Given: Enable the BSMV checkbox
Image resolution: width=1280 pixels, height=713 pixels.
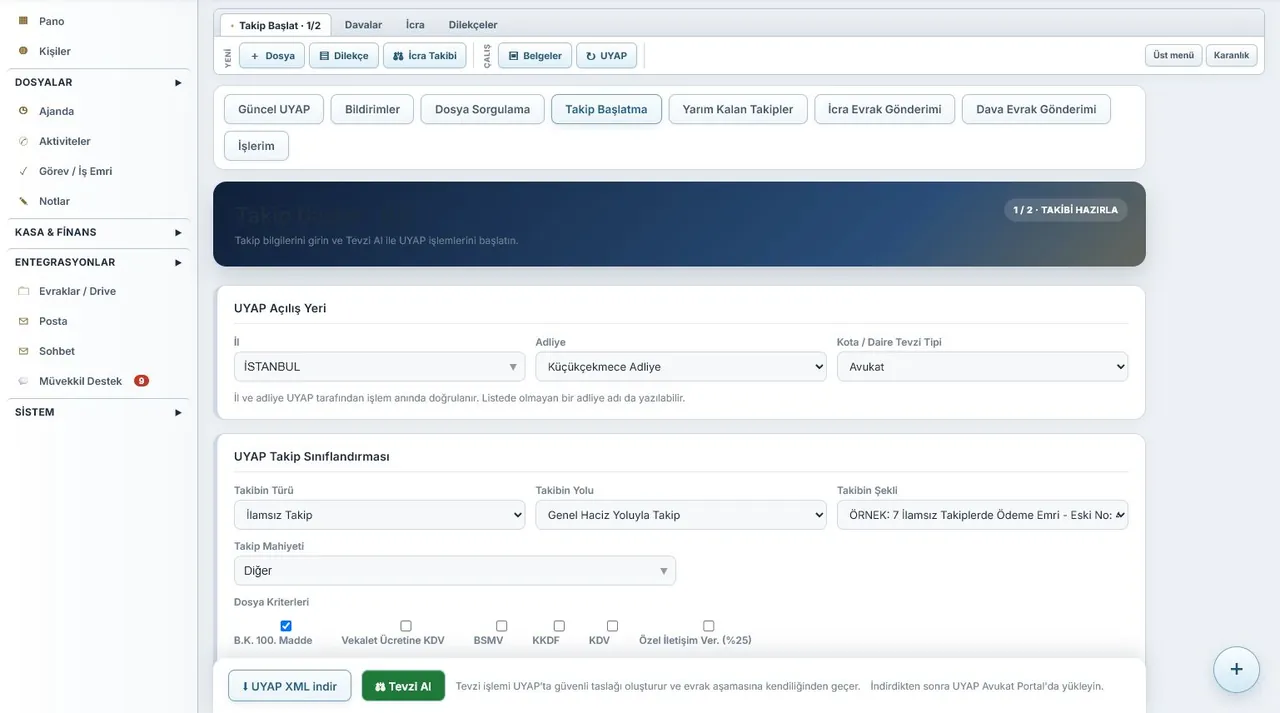Looking at the screenshot, I should (502, 626).
